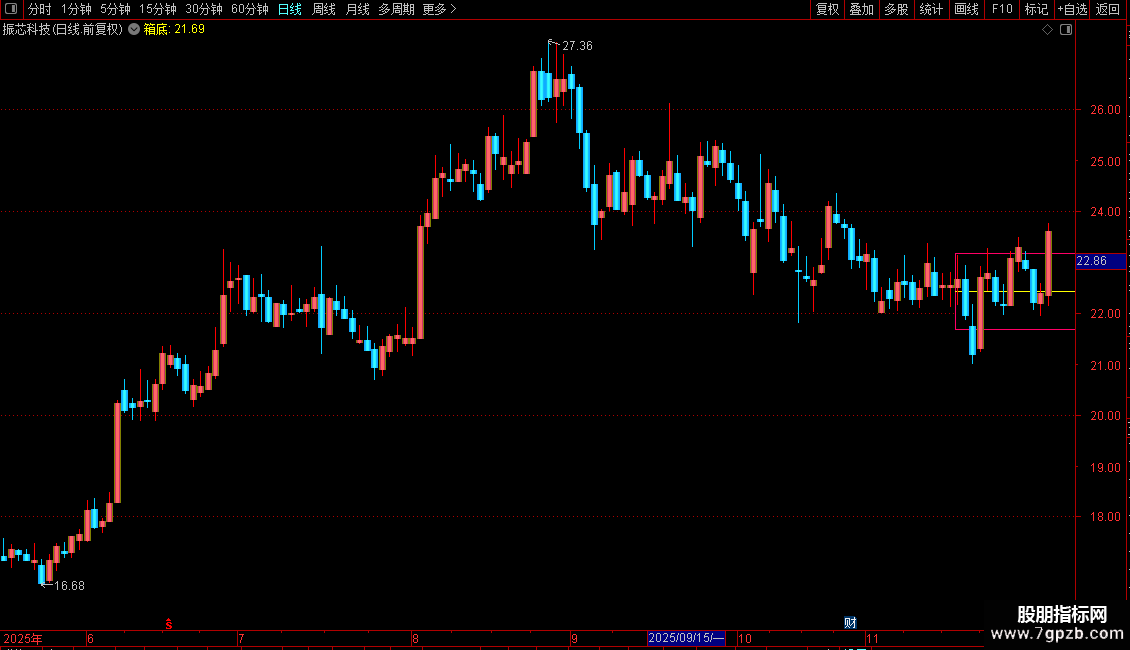Select the 5分钟 period
This screenshot has height=650, width=1130.
pos(115,9)
